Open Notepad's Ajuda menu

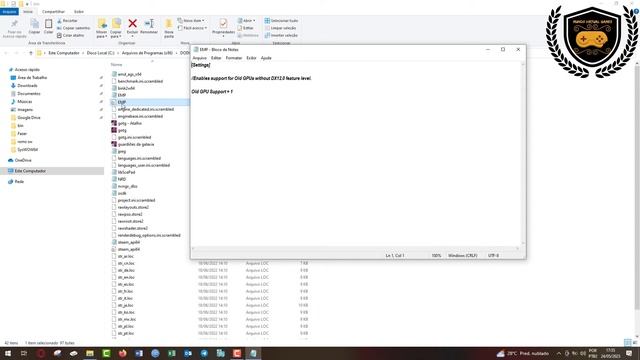click(x=266, y=58)
